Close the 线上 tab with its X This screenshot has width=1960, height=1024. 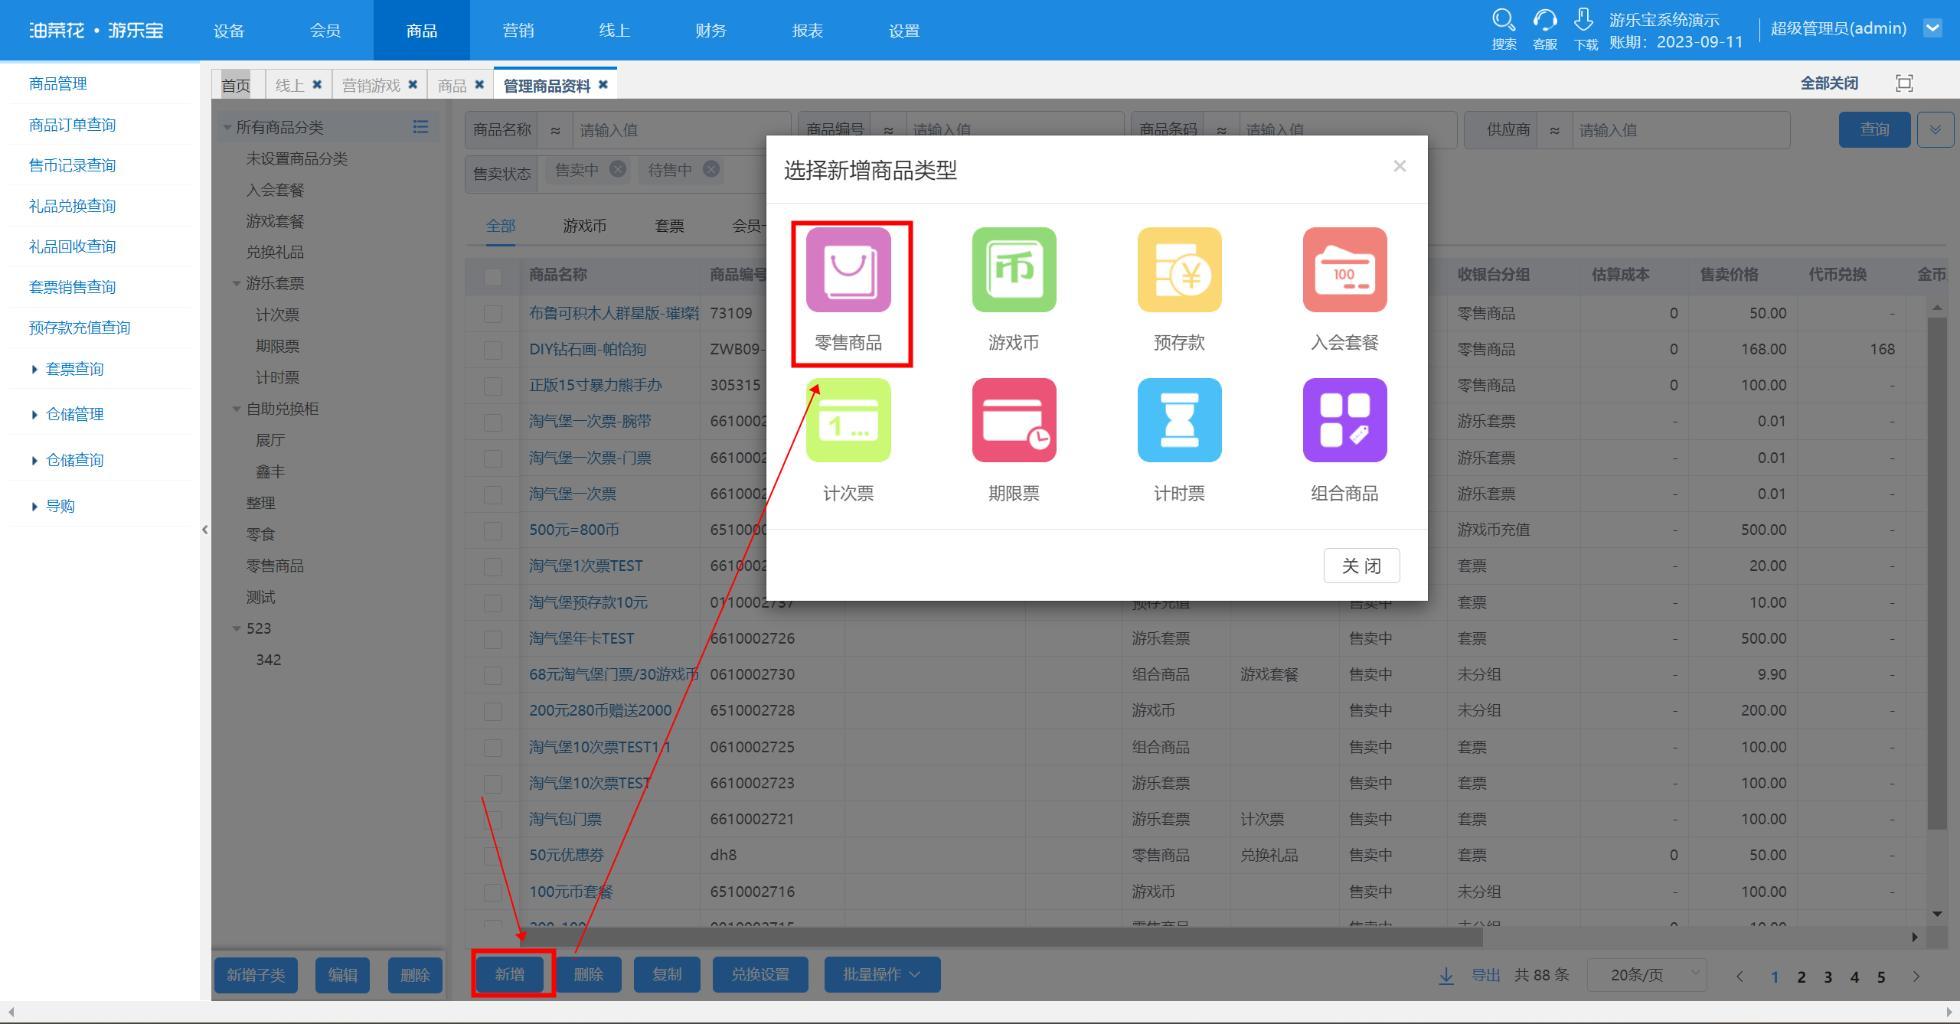tap(317, 85)
